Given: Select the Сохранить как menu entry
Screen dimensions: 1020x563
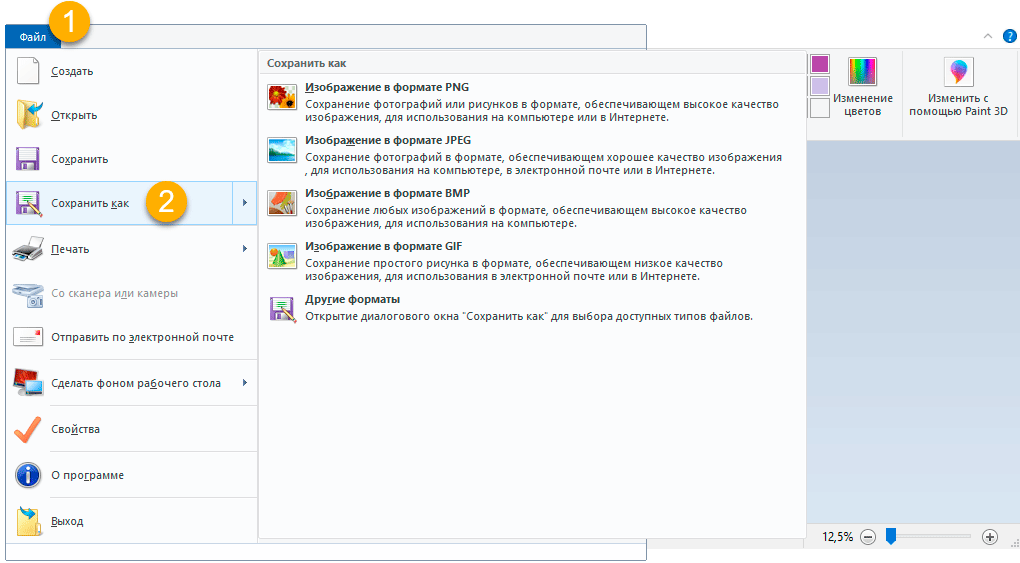Looking at the screenshot, I should pos(119,203).
